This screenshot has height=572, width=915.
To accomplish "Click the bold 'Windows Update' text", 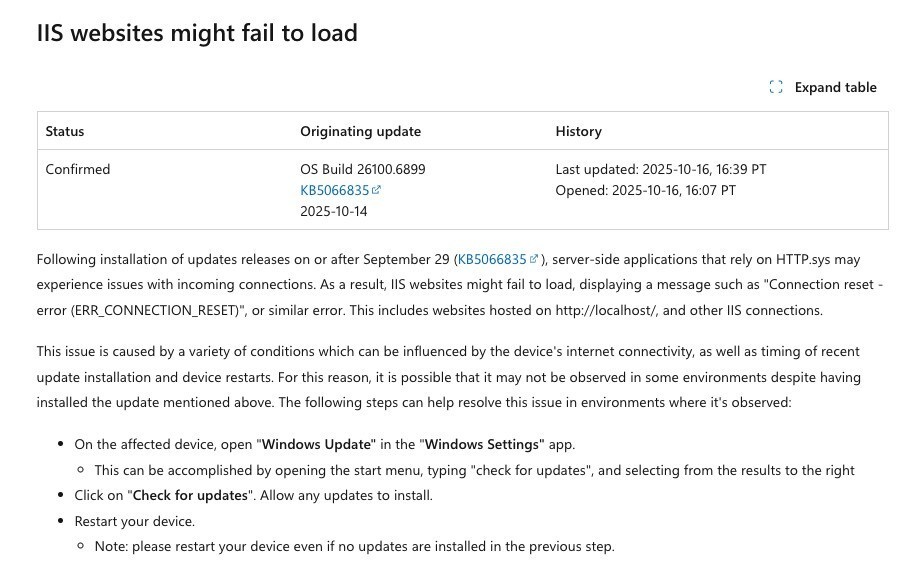I will coord(317,443).
